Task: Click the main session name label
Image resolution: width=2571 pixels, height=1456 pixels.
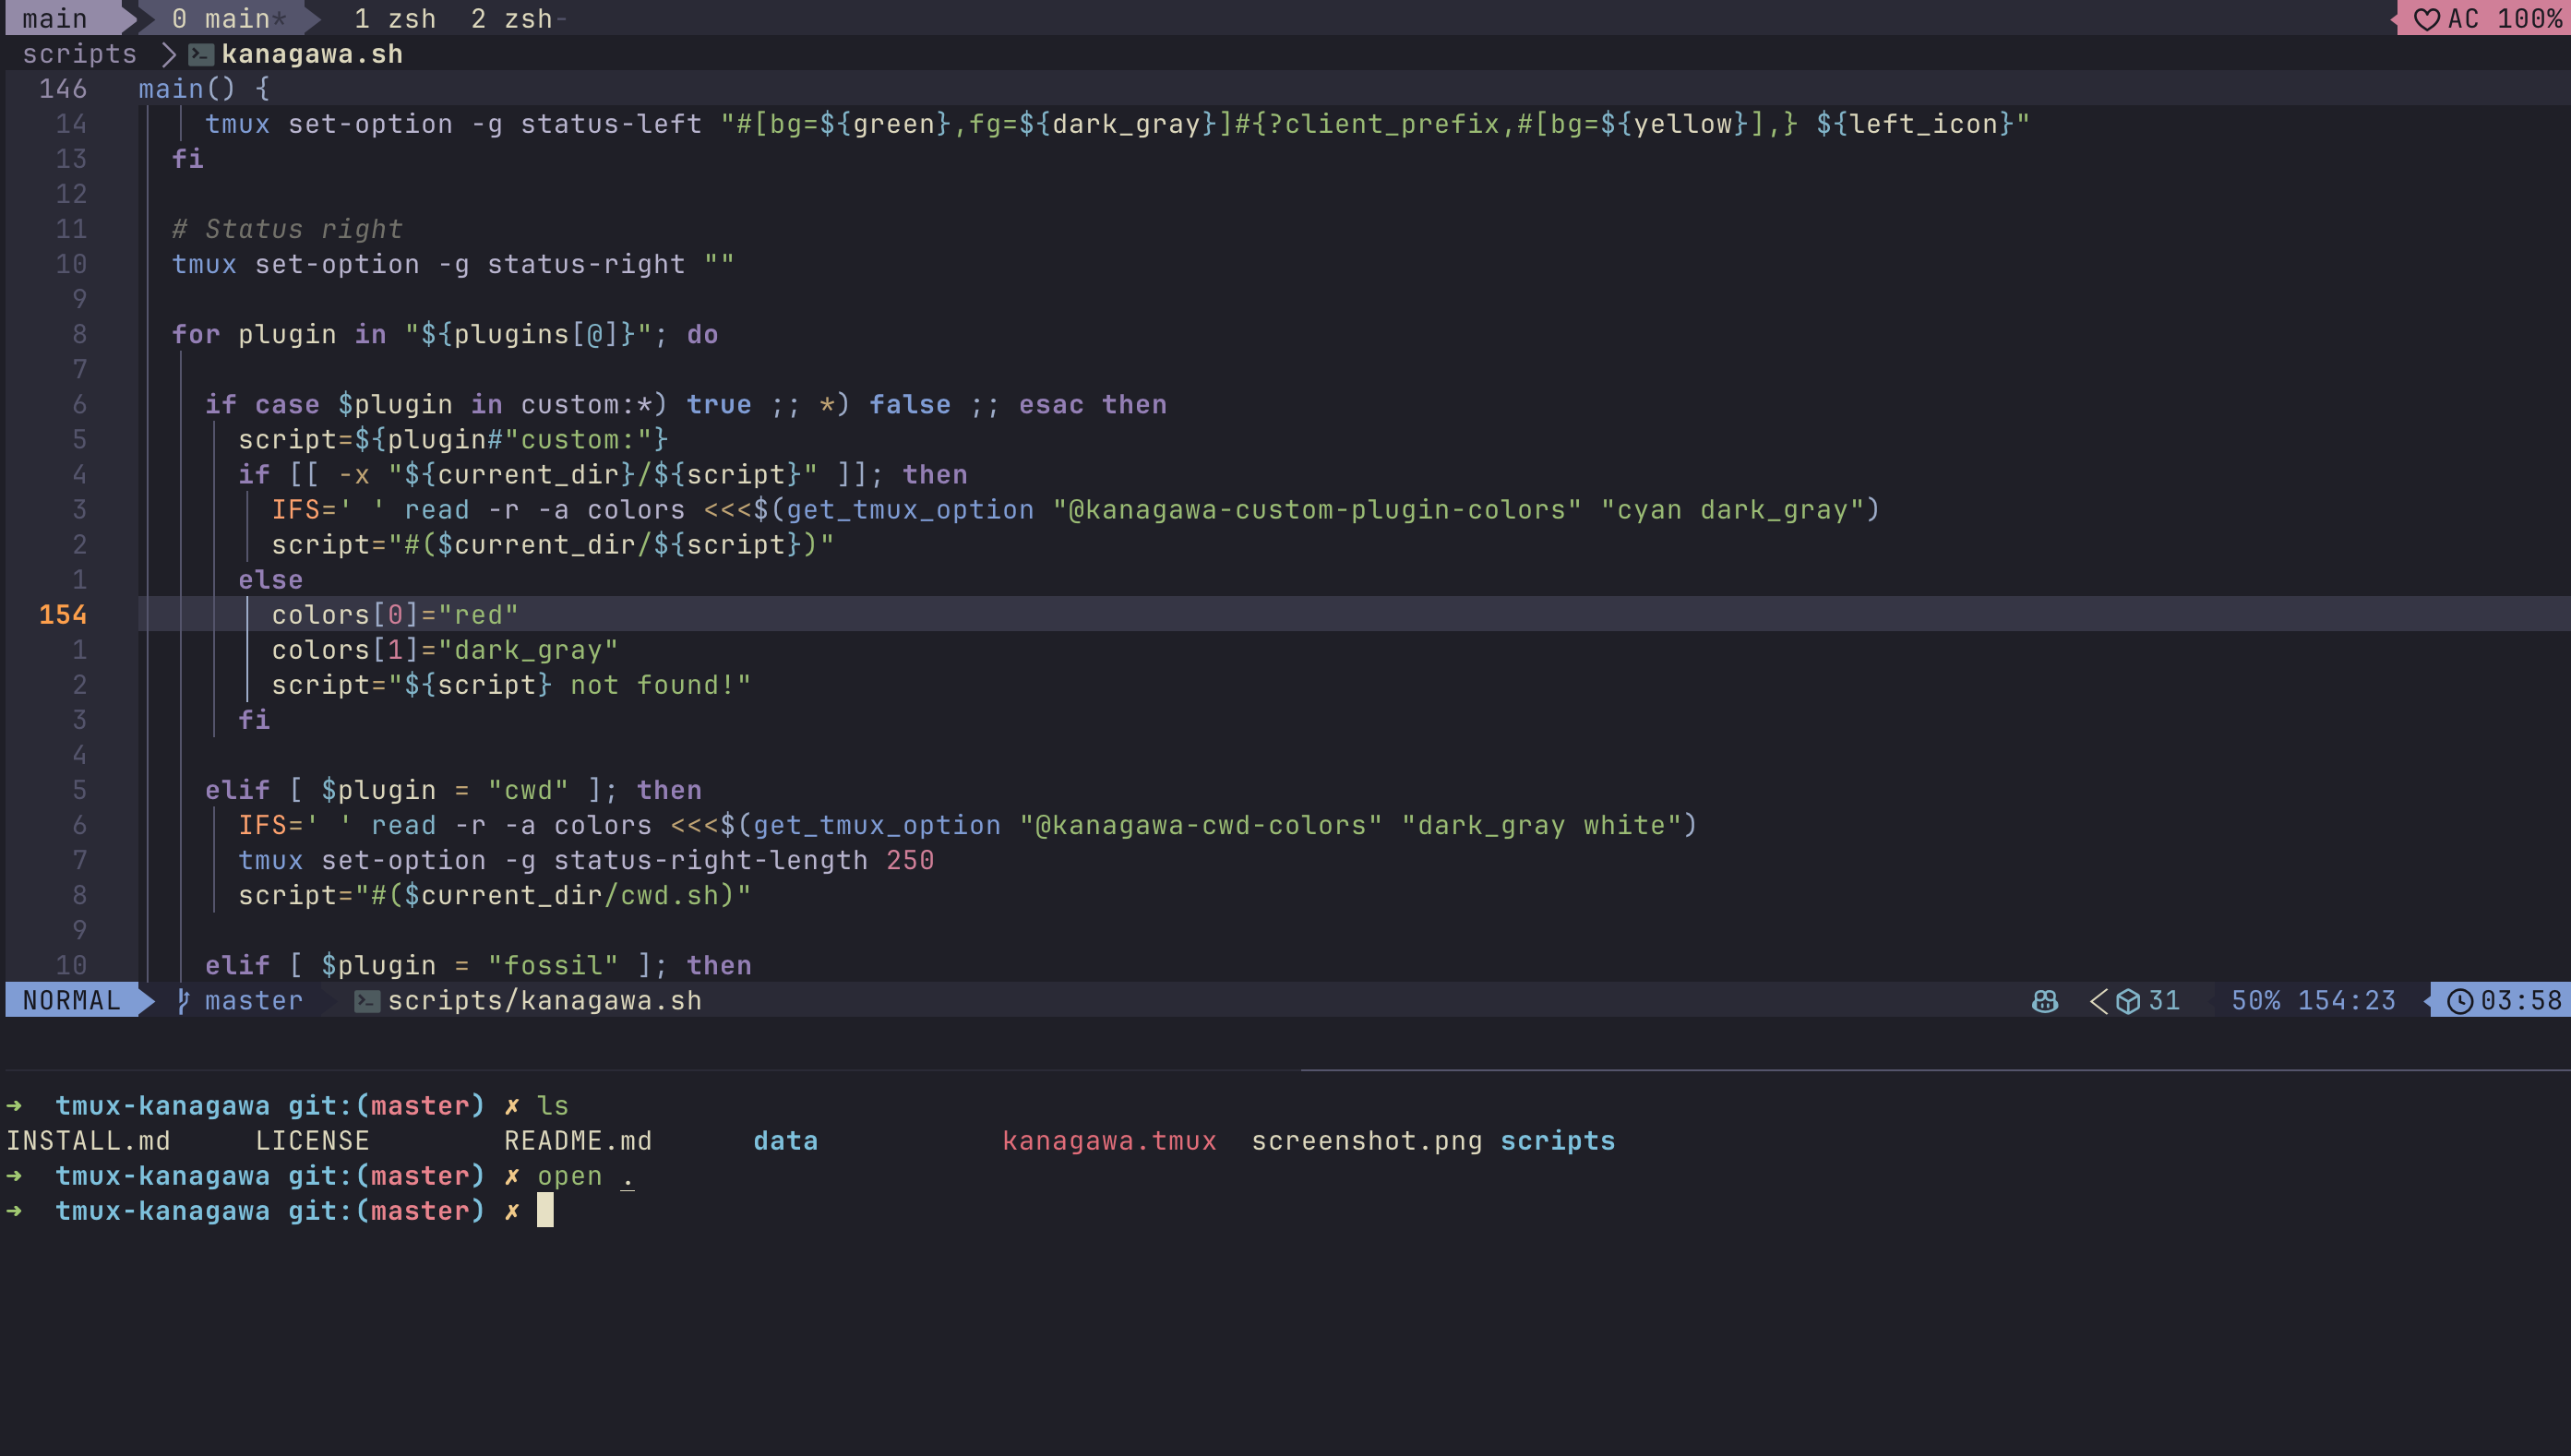Action: (x=55, y=19)
